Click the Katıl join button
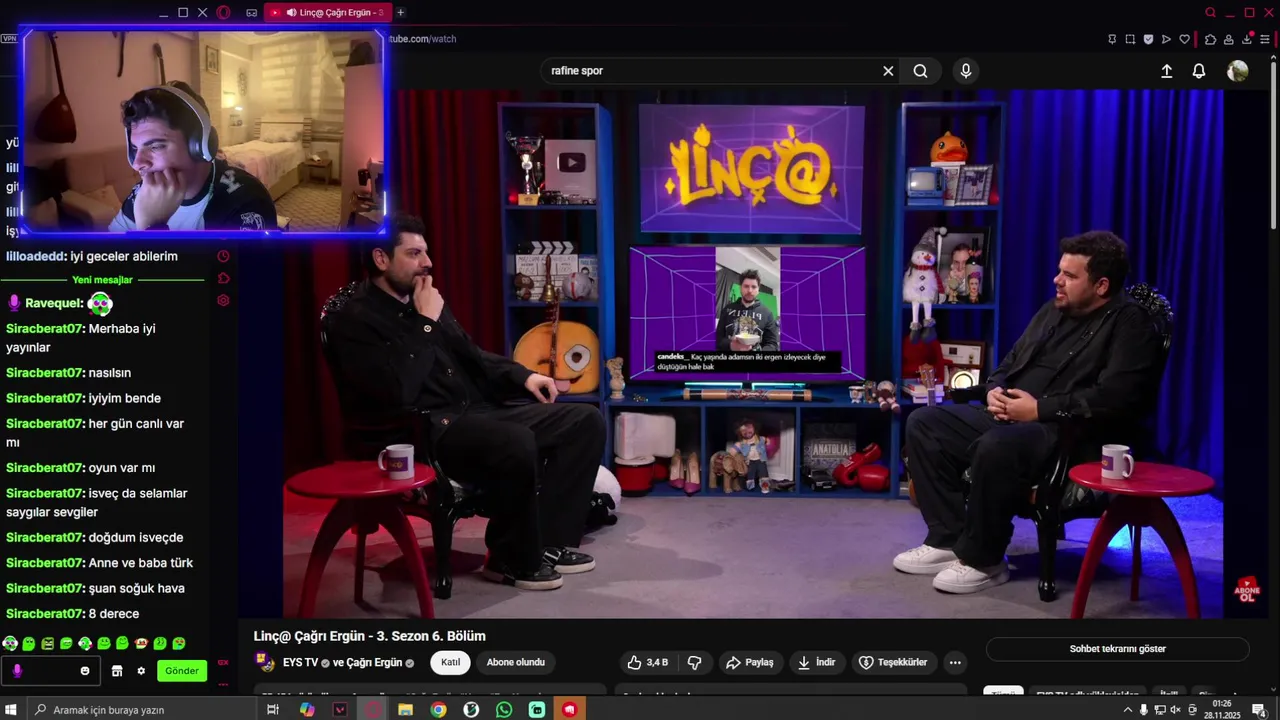This screenshot has width=1280, height=720. point(450,662)
